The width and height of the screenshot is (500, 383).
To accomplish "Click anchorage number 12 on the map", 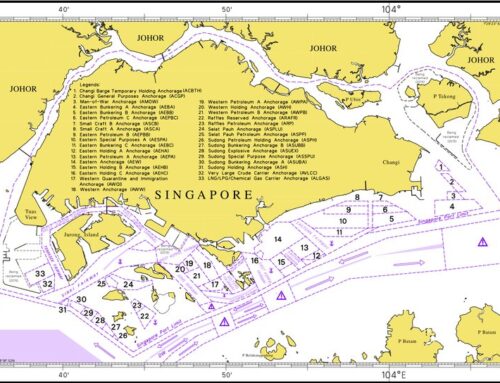I will (316, 256).
